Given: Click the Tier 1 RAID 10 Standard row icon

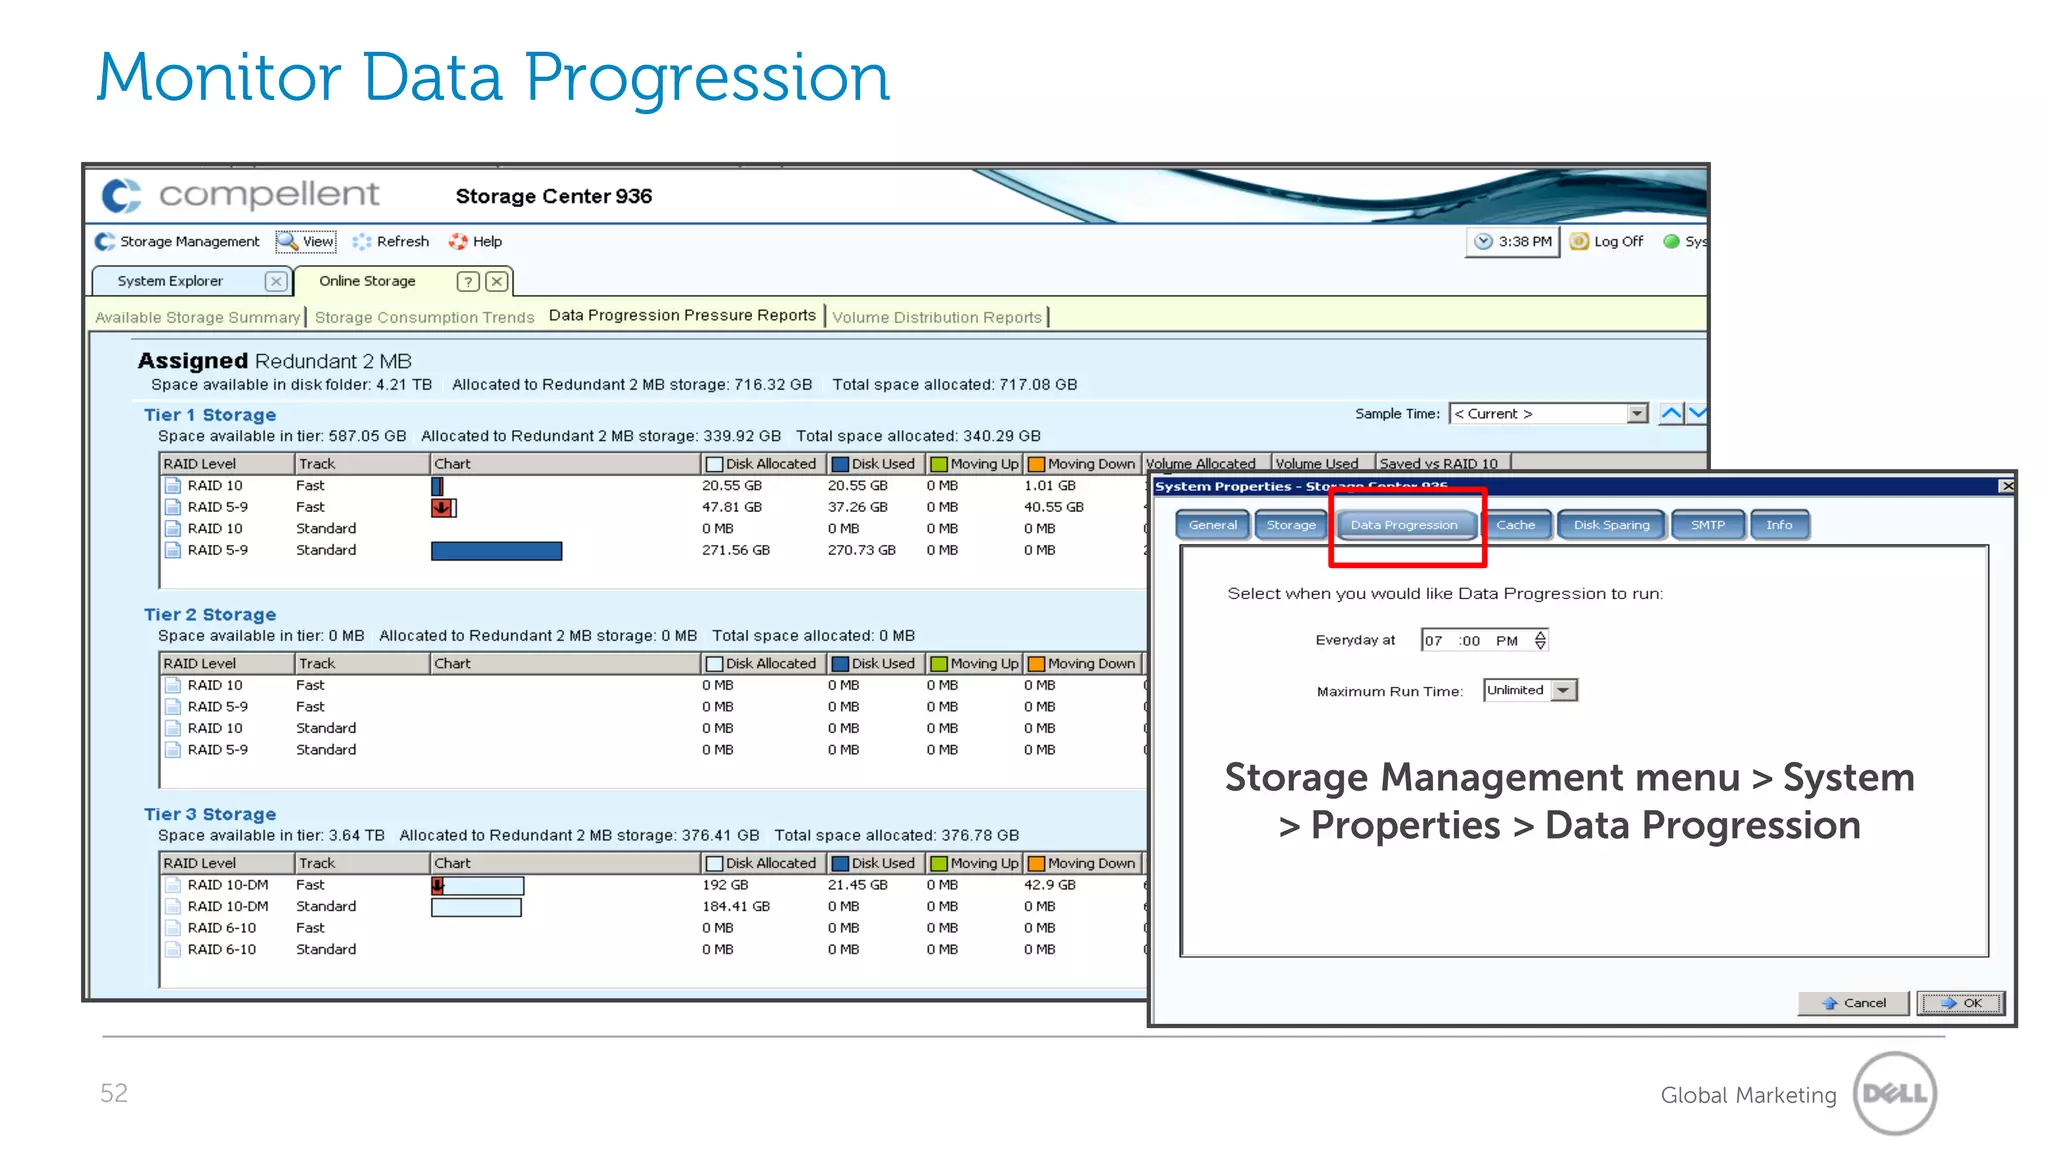Looking at the screenshot, I should [x=172, y=529].
